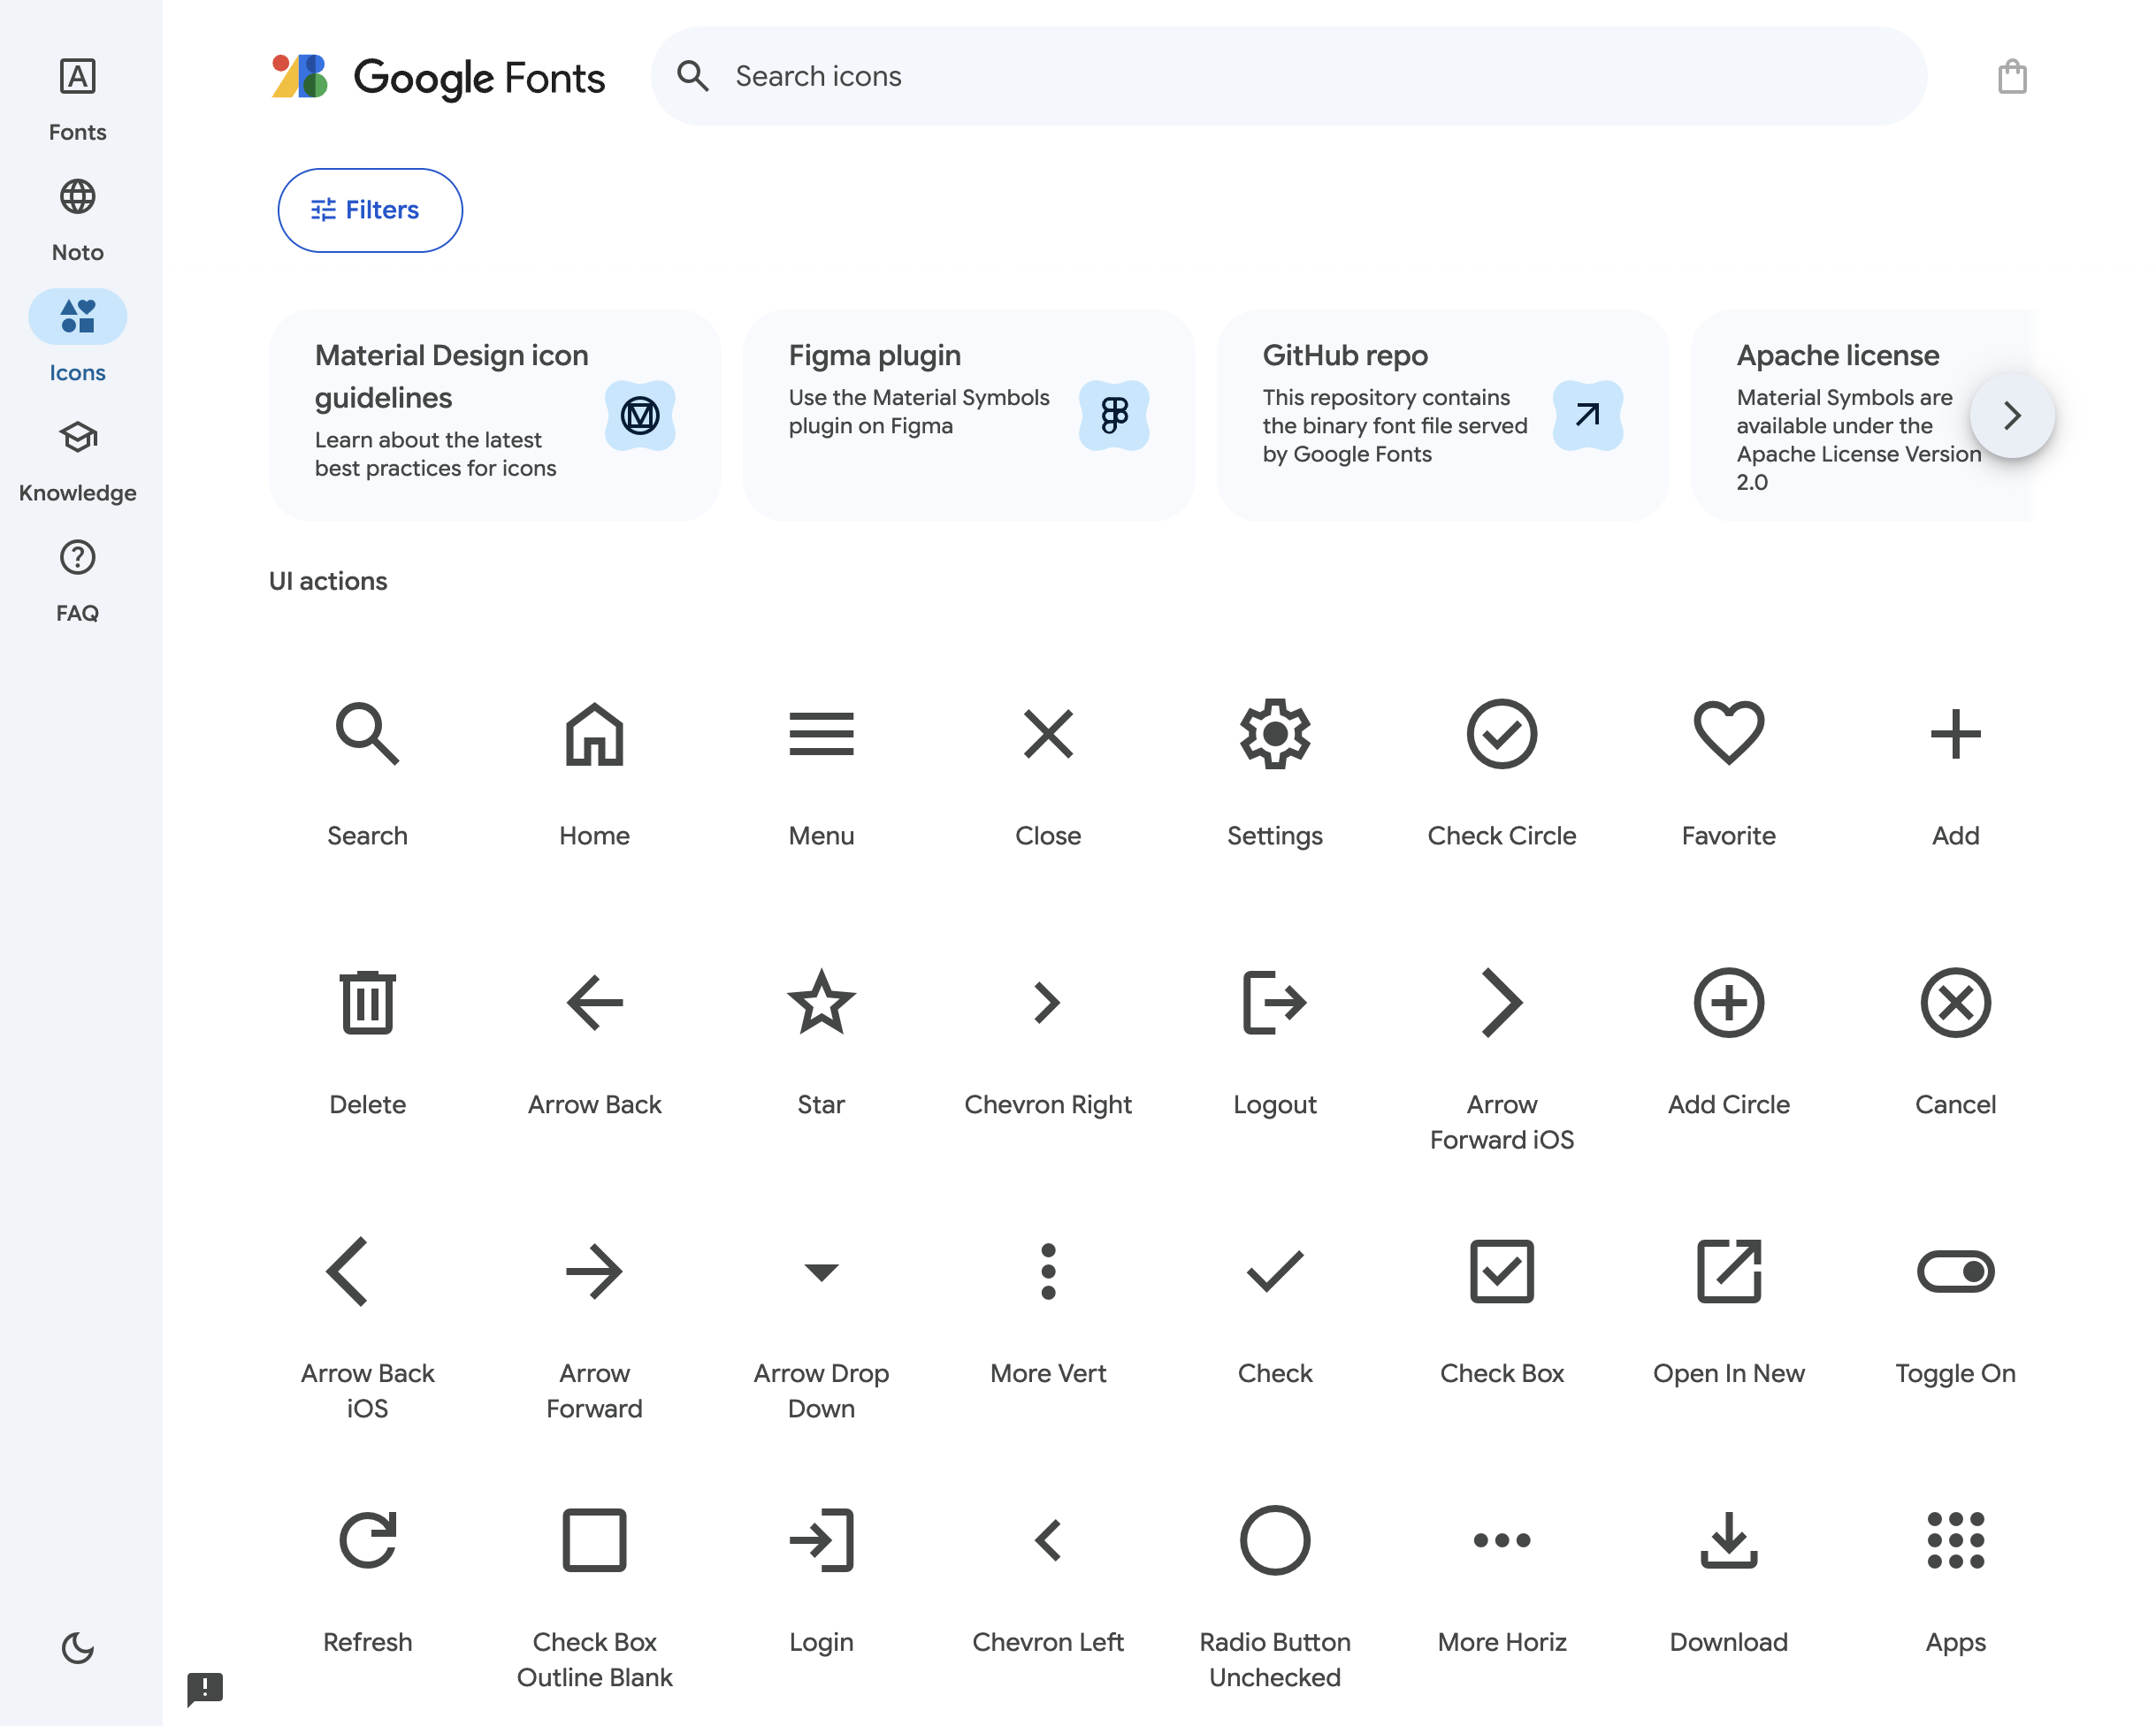2156x1726 pixels.
Task: Select the Search icon in UI actions
Action: click(367, 734)
